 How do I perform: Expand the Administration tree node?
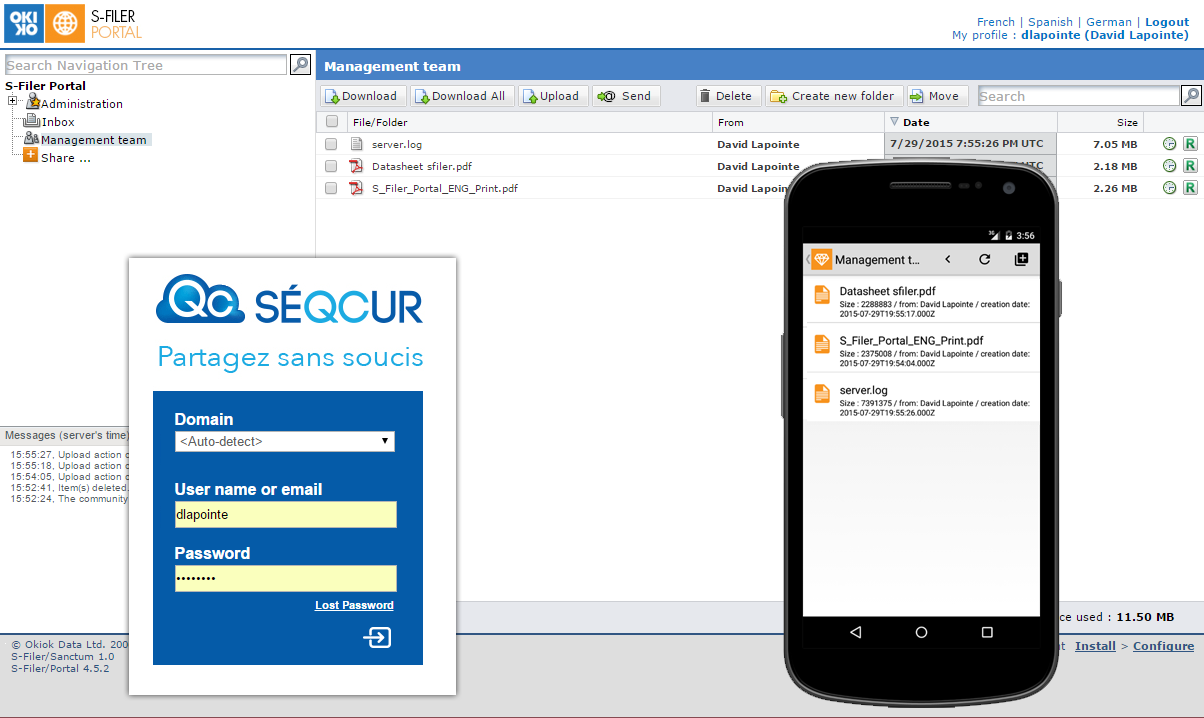[x=13, y=101]
